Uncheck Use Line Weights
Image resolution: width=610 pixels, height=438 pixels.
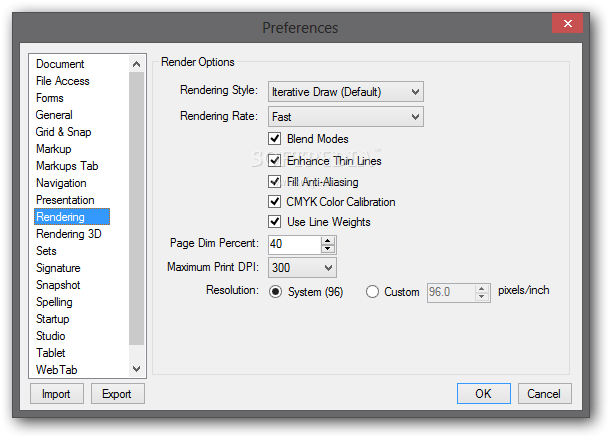(x=275, y=222)
